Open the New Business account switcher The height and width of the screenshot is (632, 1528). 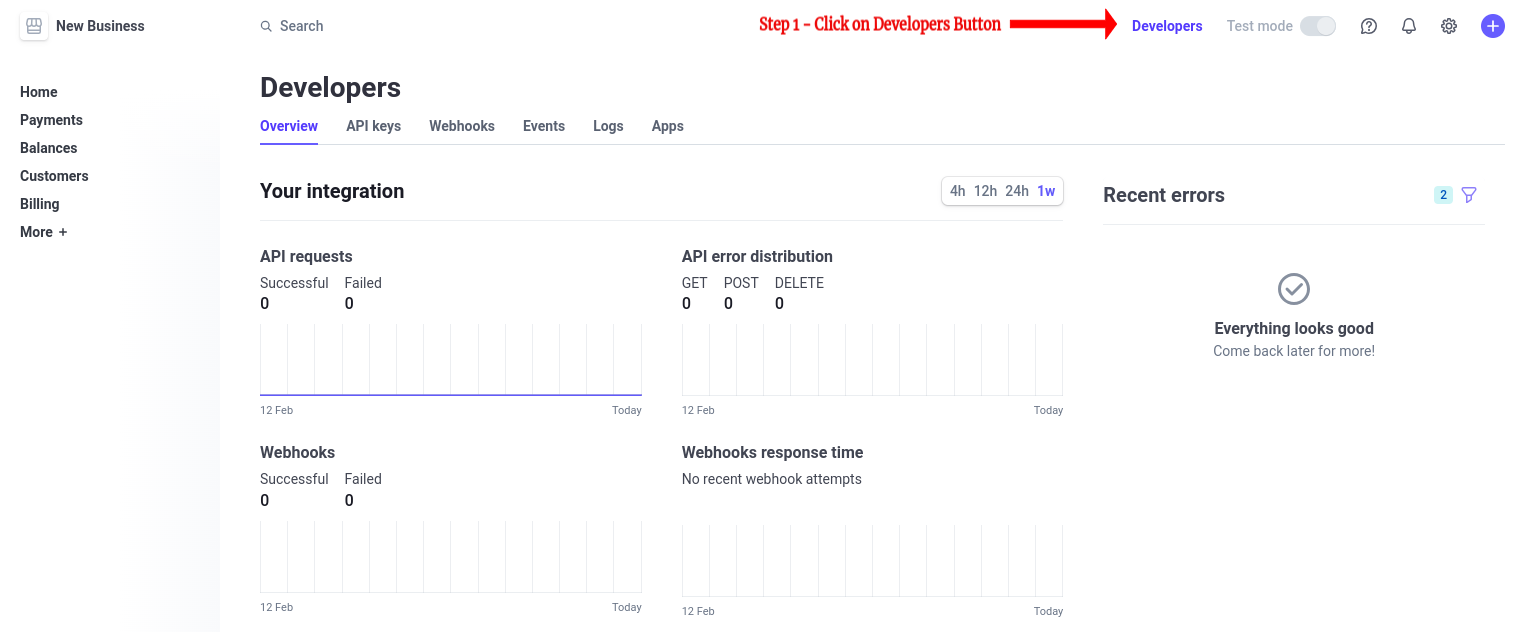(x=99, y=26)
